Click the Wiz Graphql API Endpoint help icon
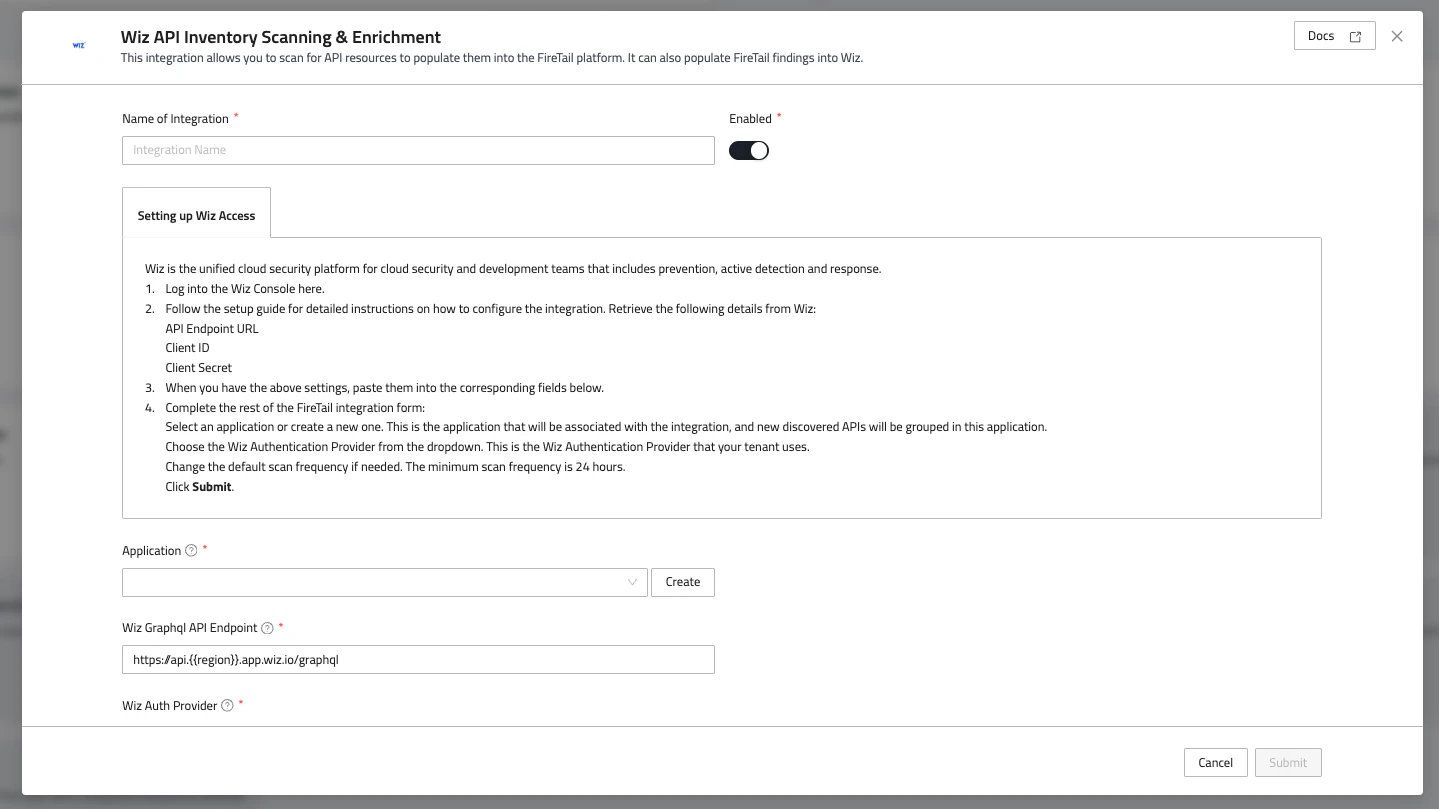1439x809 pixels. 267,628
